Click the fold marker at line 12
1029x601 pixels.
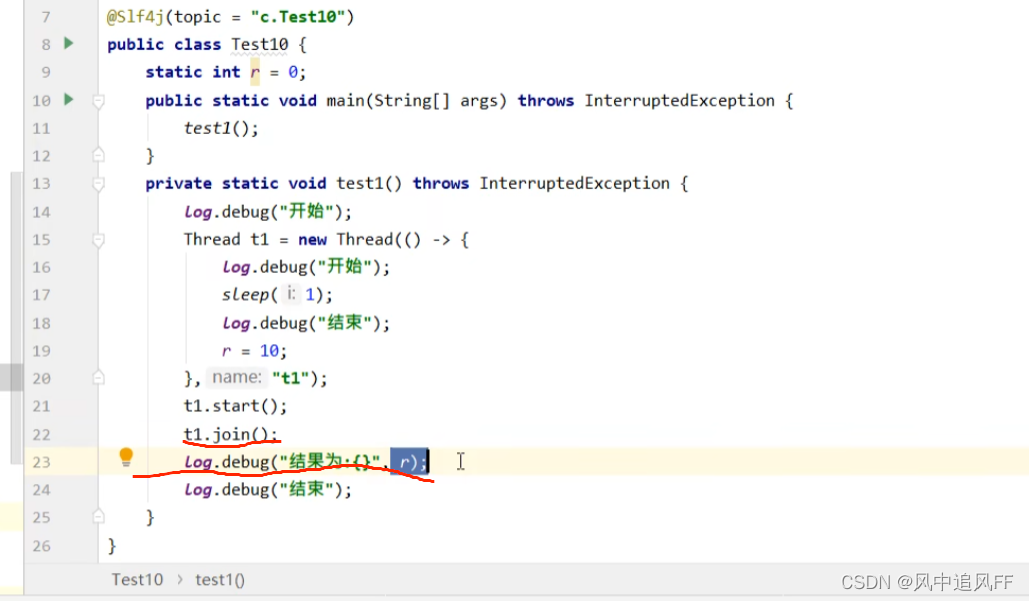click(x=97, y=155)
